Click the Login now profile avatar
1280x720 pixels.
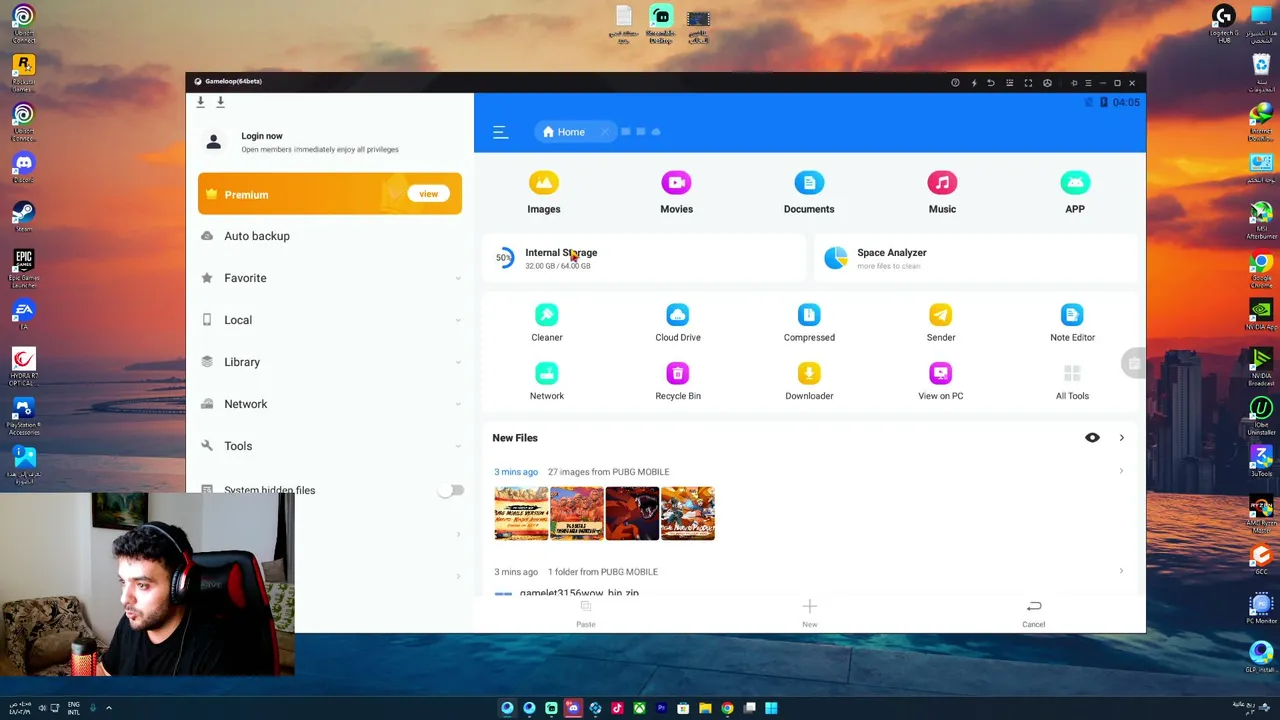[x=213, y=142]
